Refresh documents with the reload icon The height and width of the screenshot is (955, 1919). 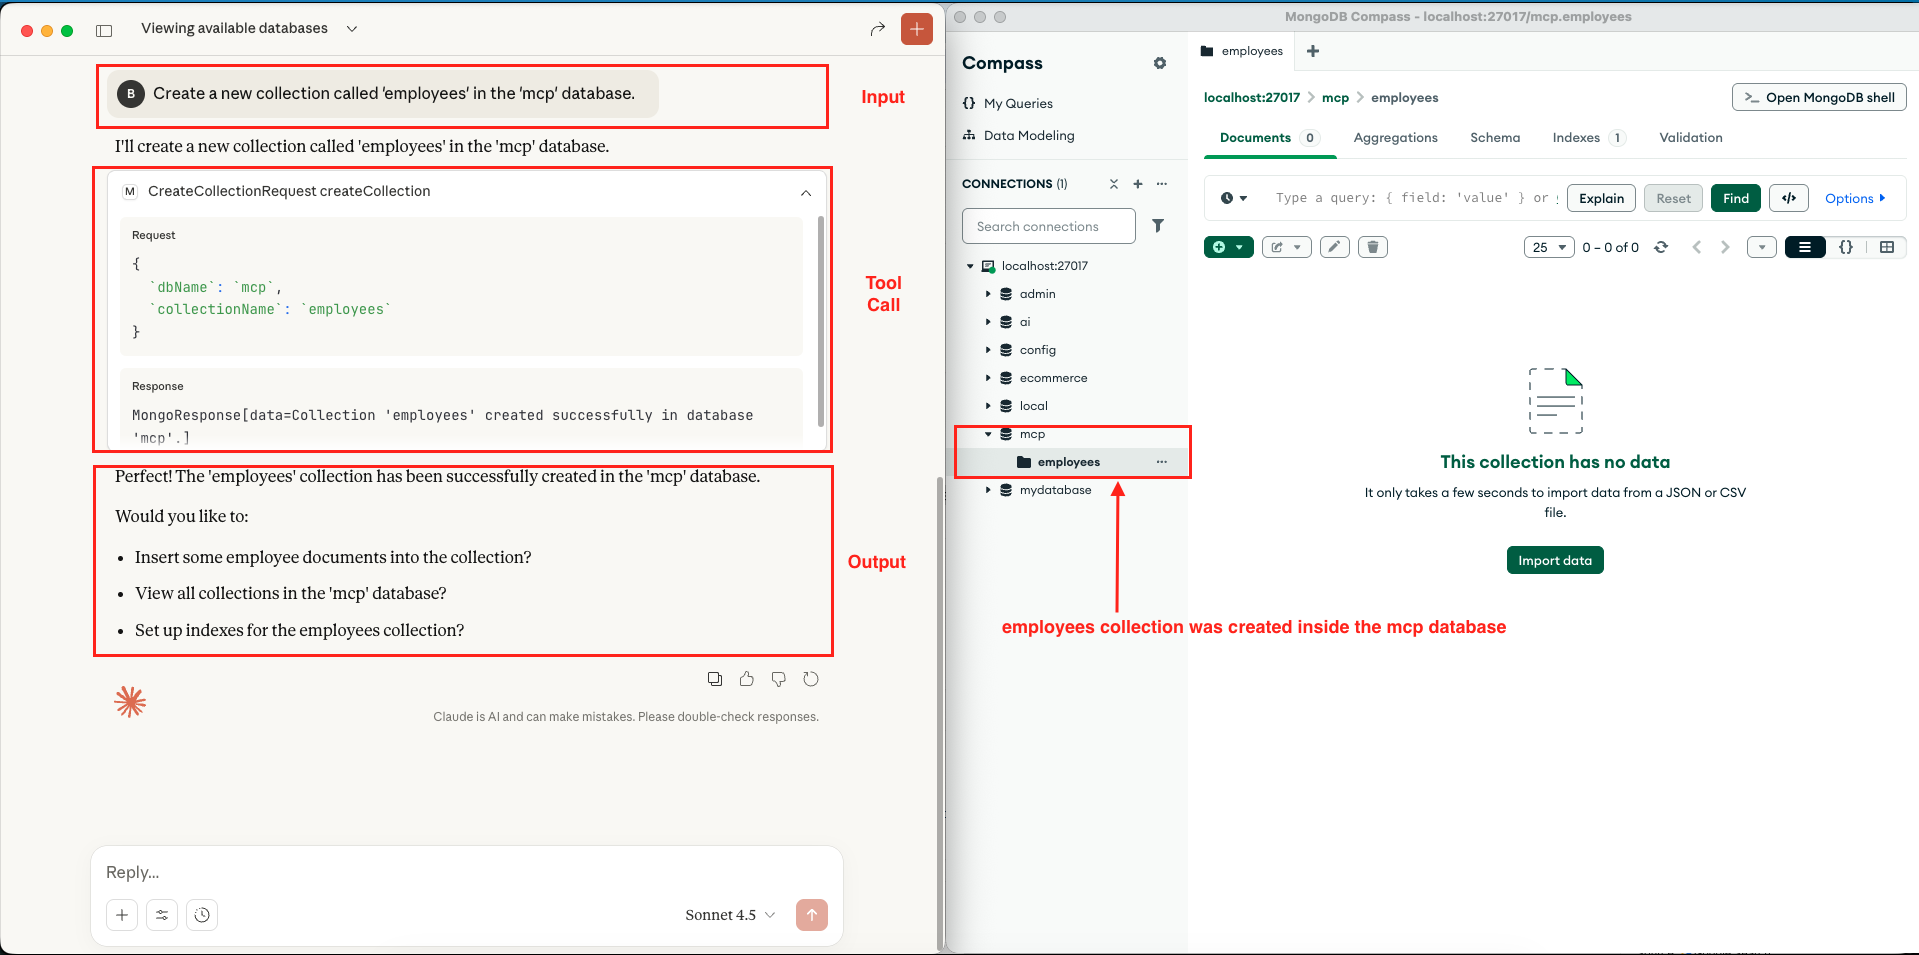tap(1661, 247)
